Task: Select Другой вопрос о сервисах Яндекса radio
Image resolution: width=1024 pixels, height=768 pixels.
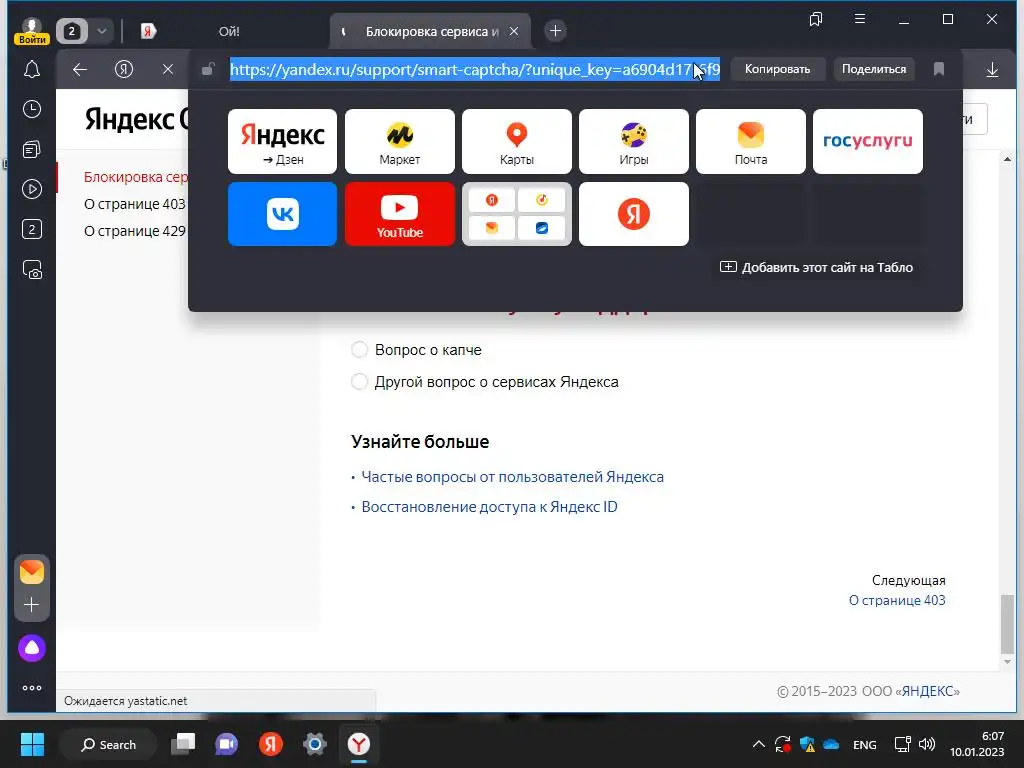Action: (360, 381)
